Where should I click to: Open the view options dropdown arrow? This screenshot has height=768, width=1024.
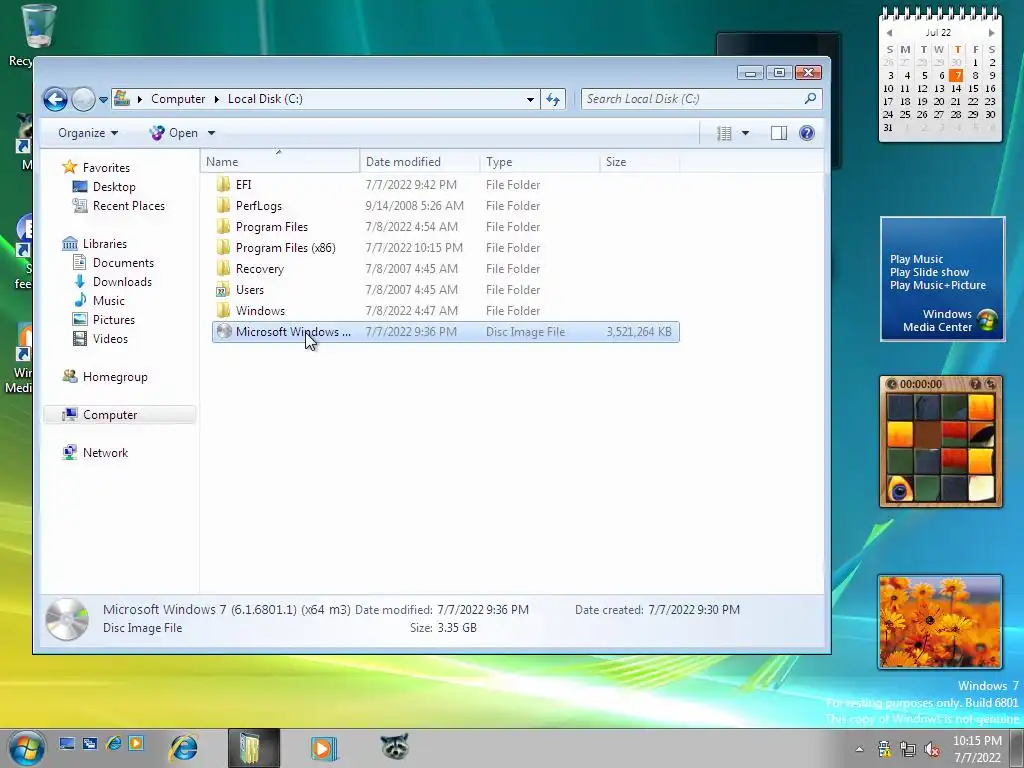[x=745, y=133]
